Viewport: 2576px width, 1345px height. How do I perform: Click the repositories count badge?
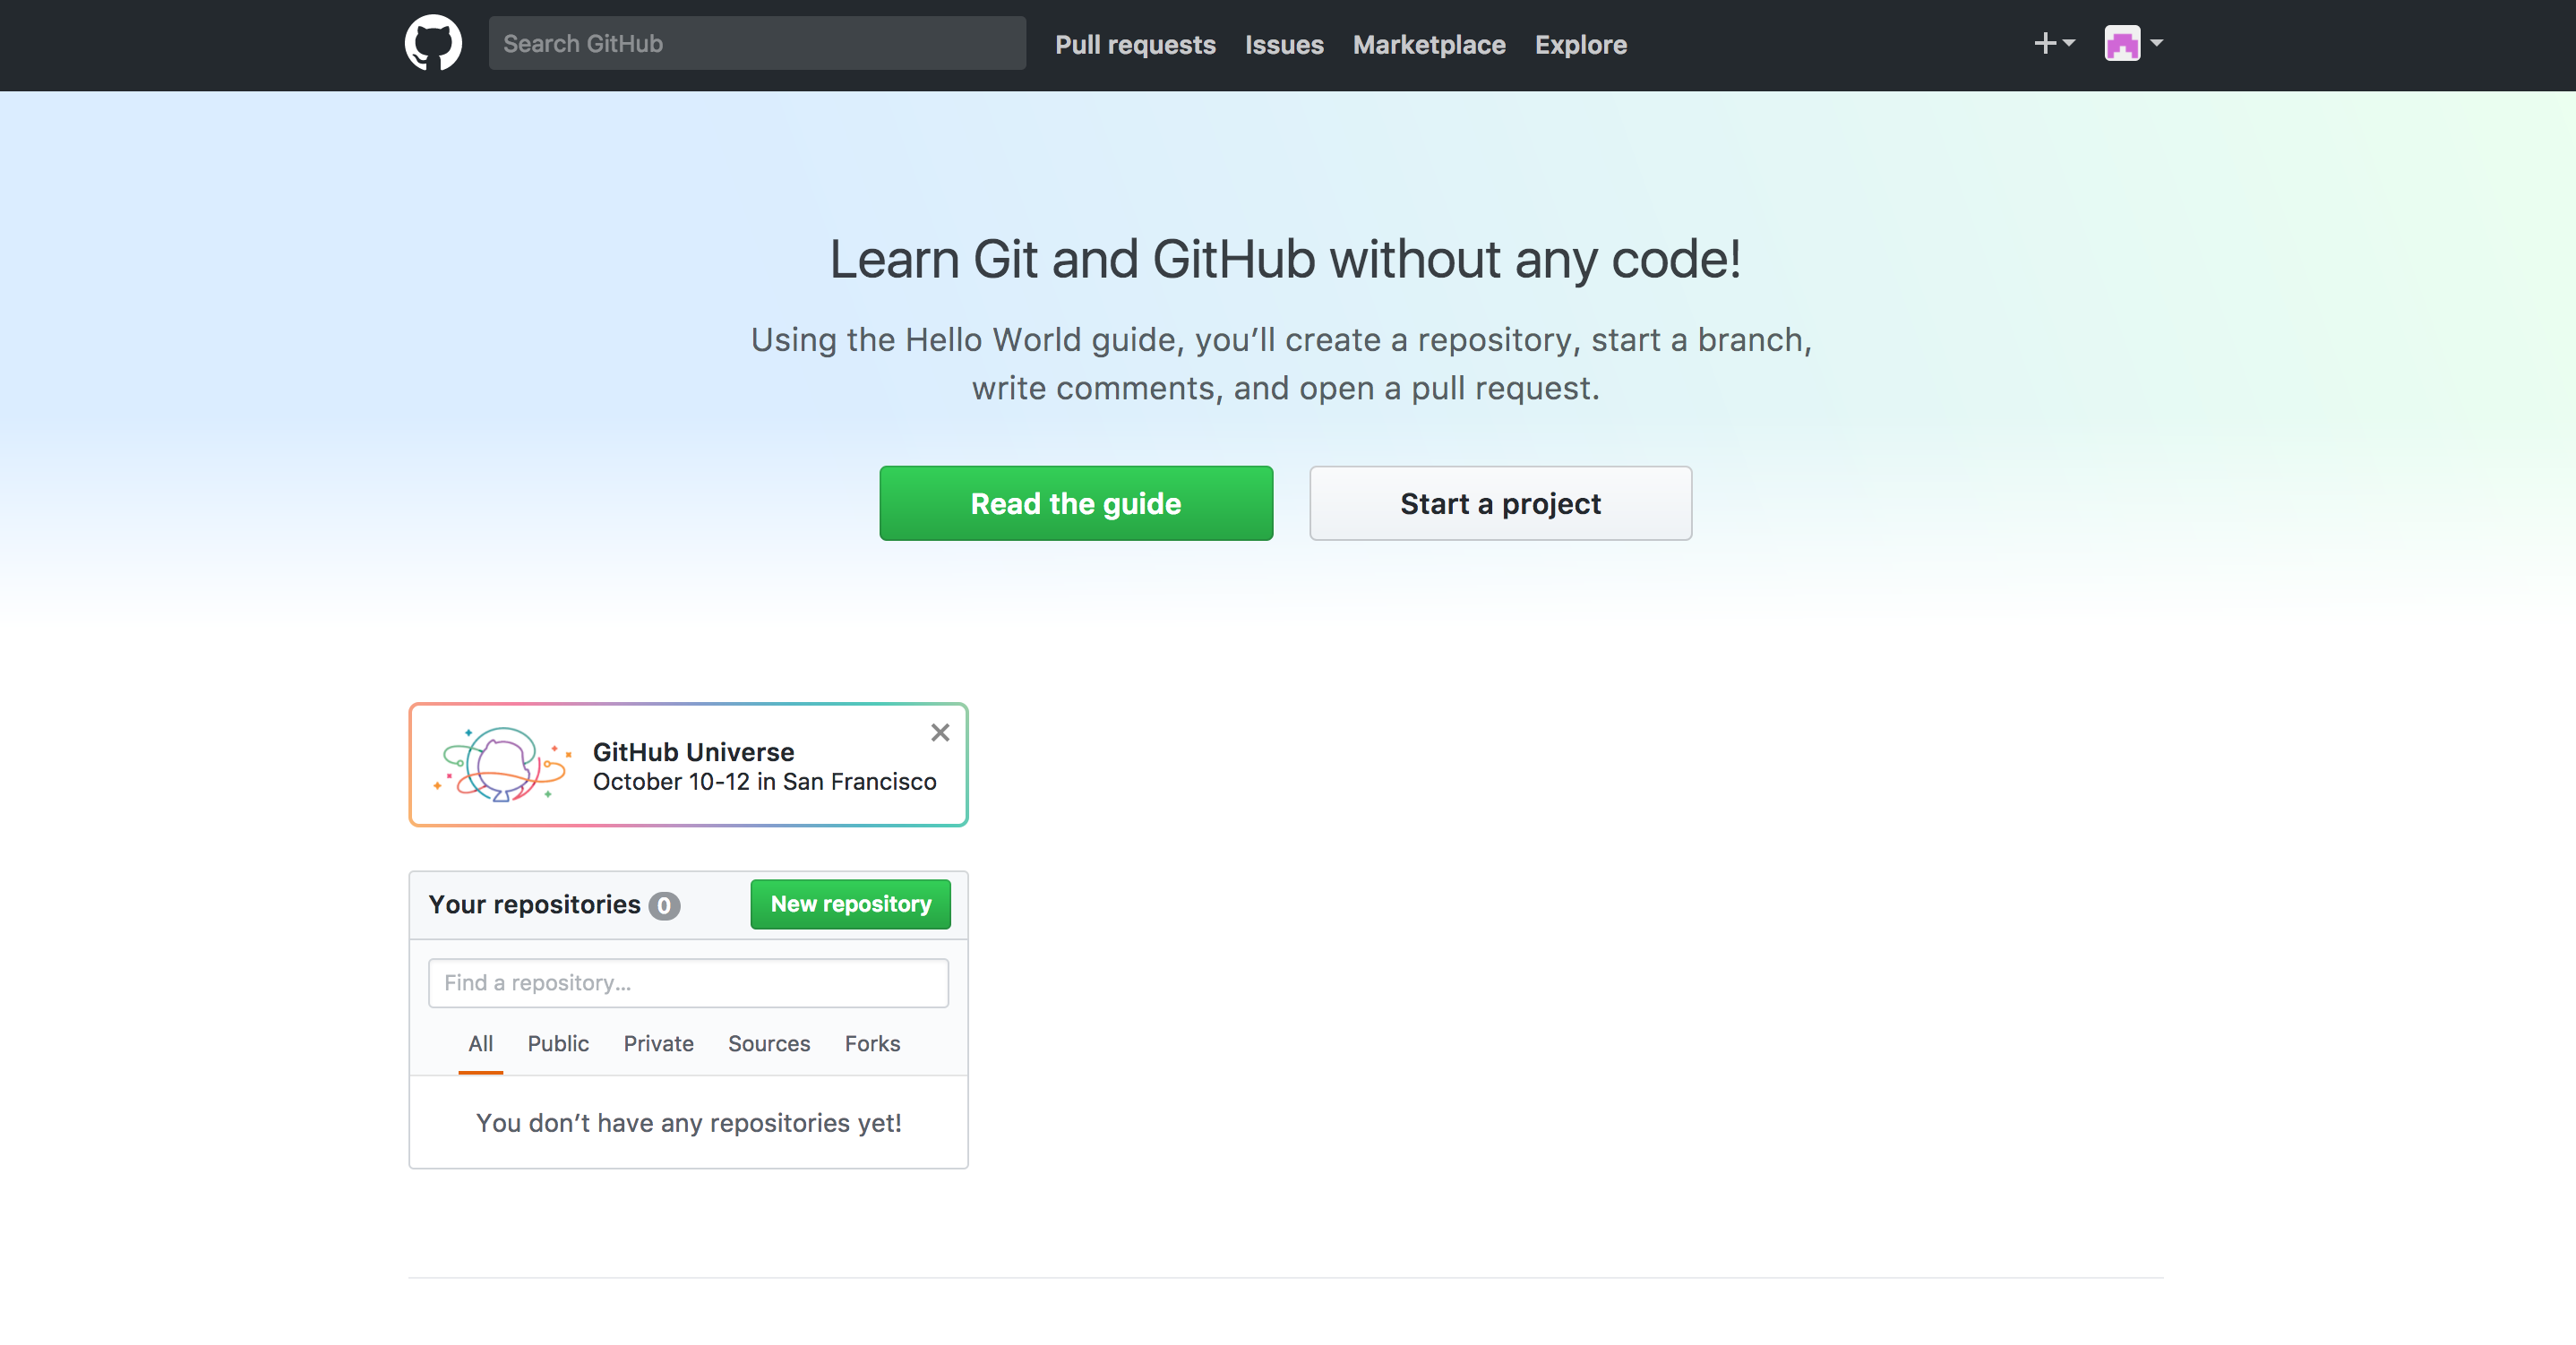pyautogui.click(x=664, y=906)
